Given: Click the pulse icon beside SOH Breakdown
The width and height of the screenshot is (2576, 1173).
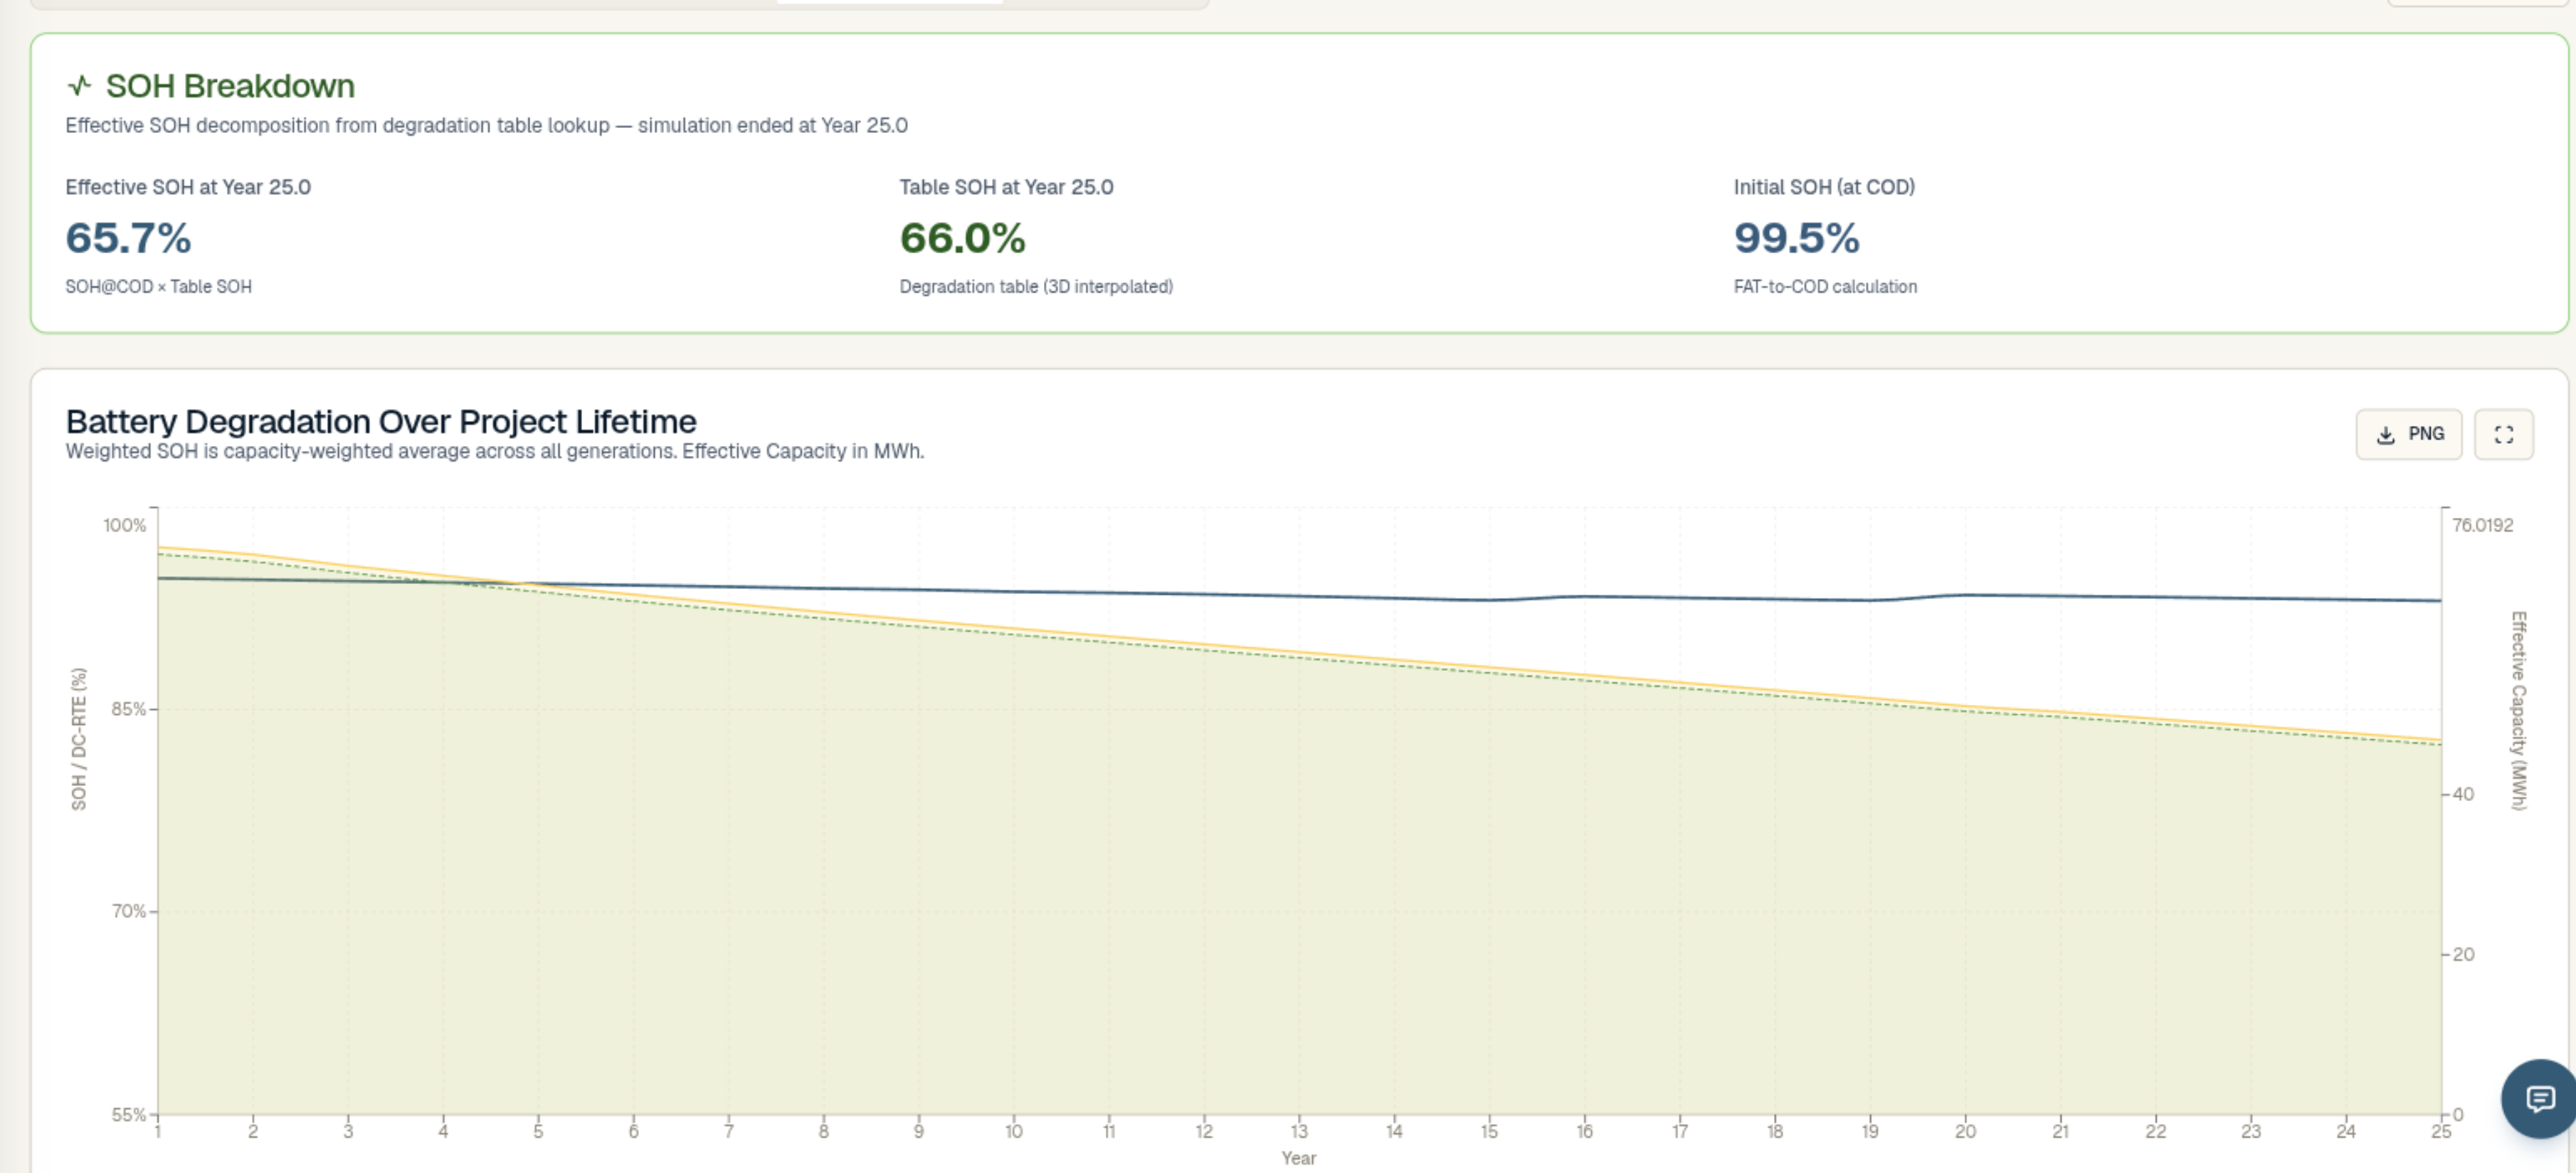Looking at the screenshot, I should [x=79, y=86].
